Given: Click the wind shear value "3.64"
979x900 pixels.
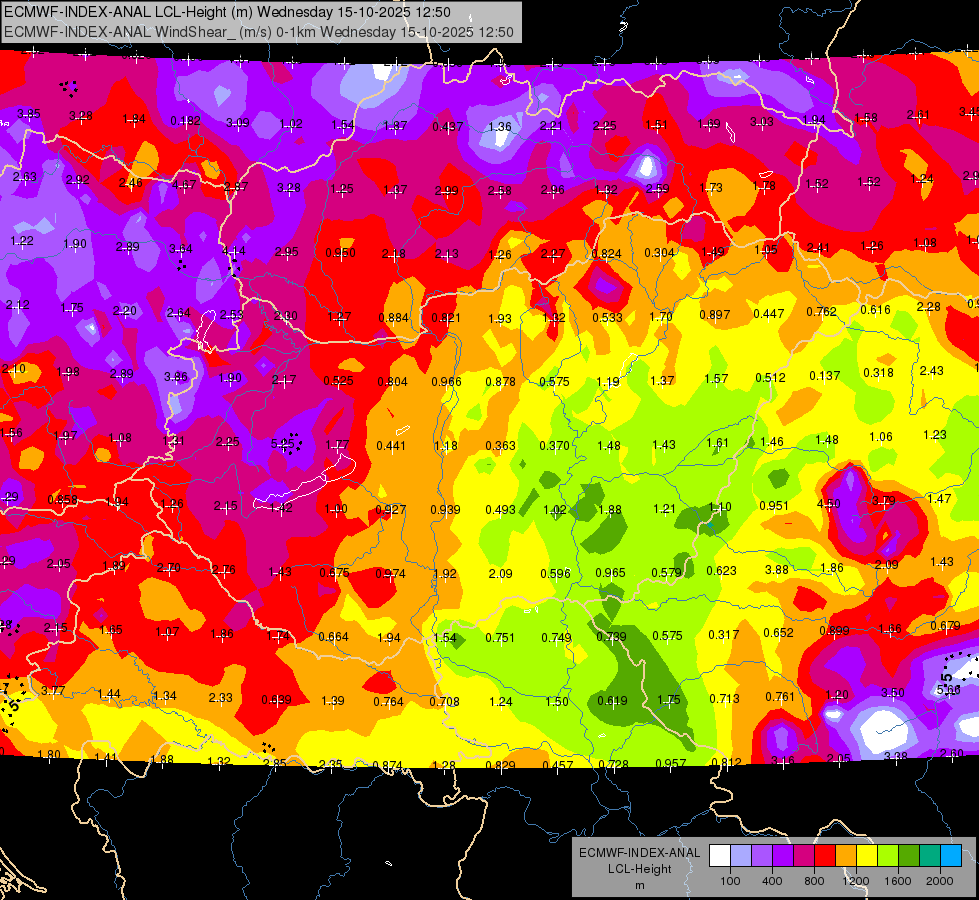Looking at the screenshot, I should pos(181,249).
